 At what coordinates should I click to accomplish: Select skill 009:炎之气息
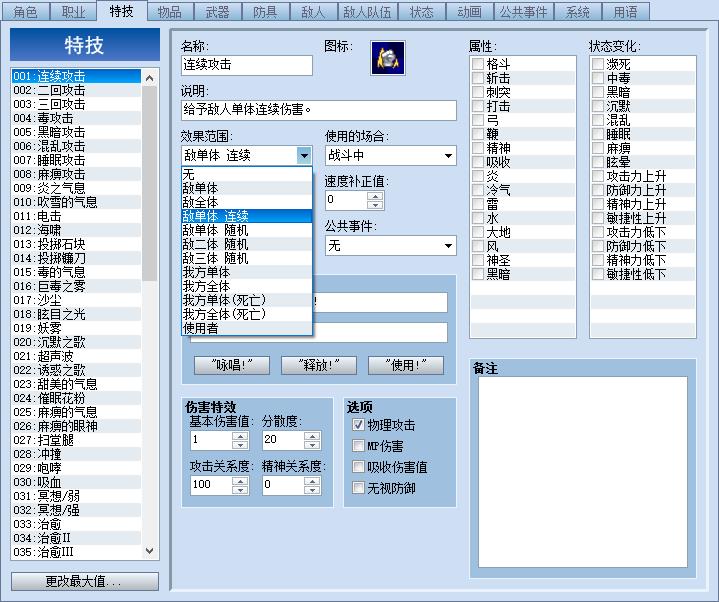click(77, 188)
